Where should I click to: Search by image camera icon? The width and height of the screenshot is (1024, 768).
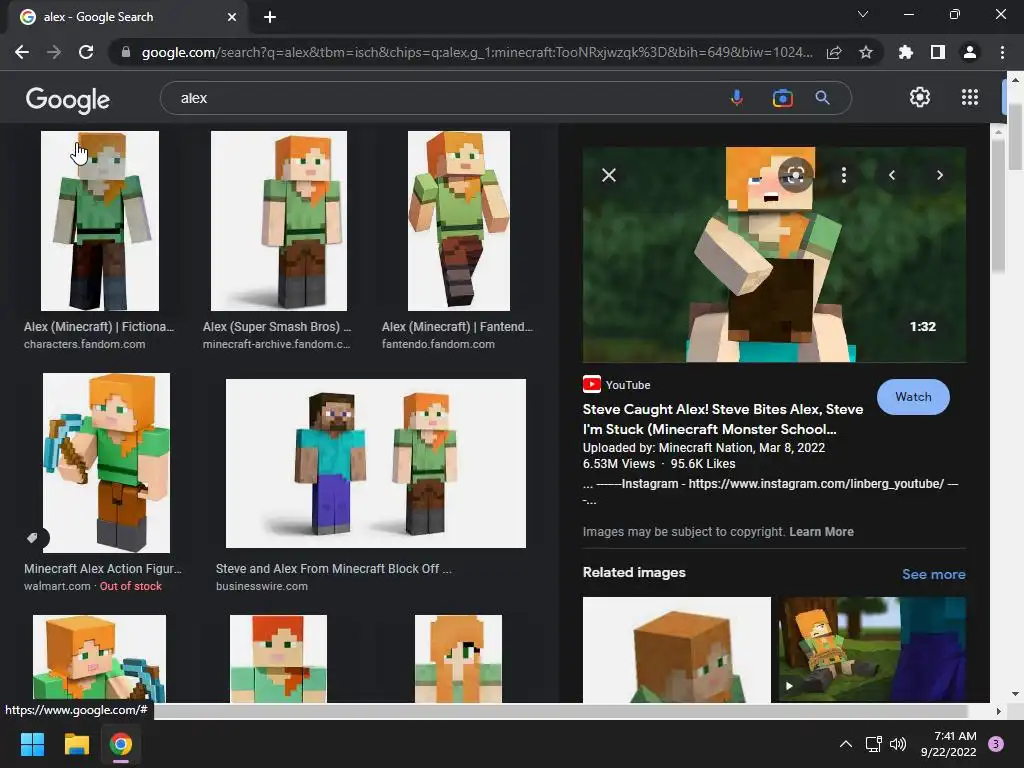click(782, 98)
